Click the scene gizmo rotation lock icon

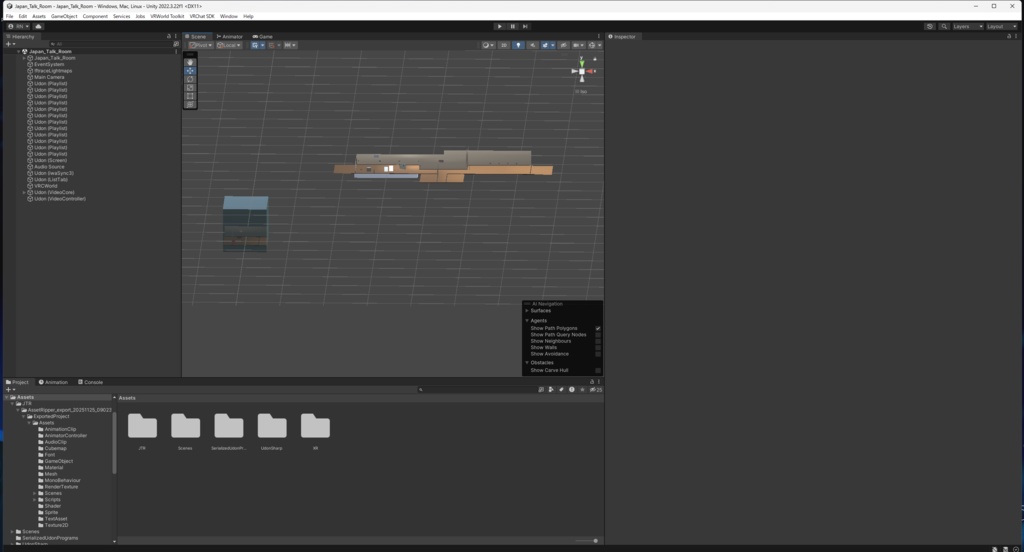pos(595,59)
